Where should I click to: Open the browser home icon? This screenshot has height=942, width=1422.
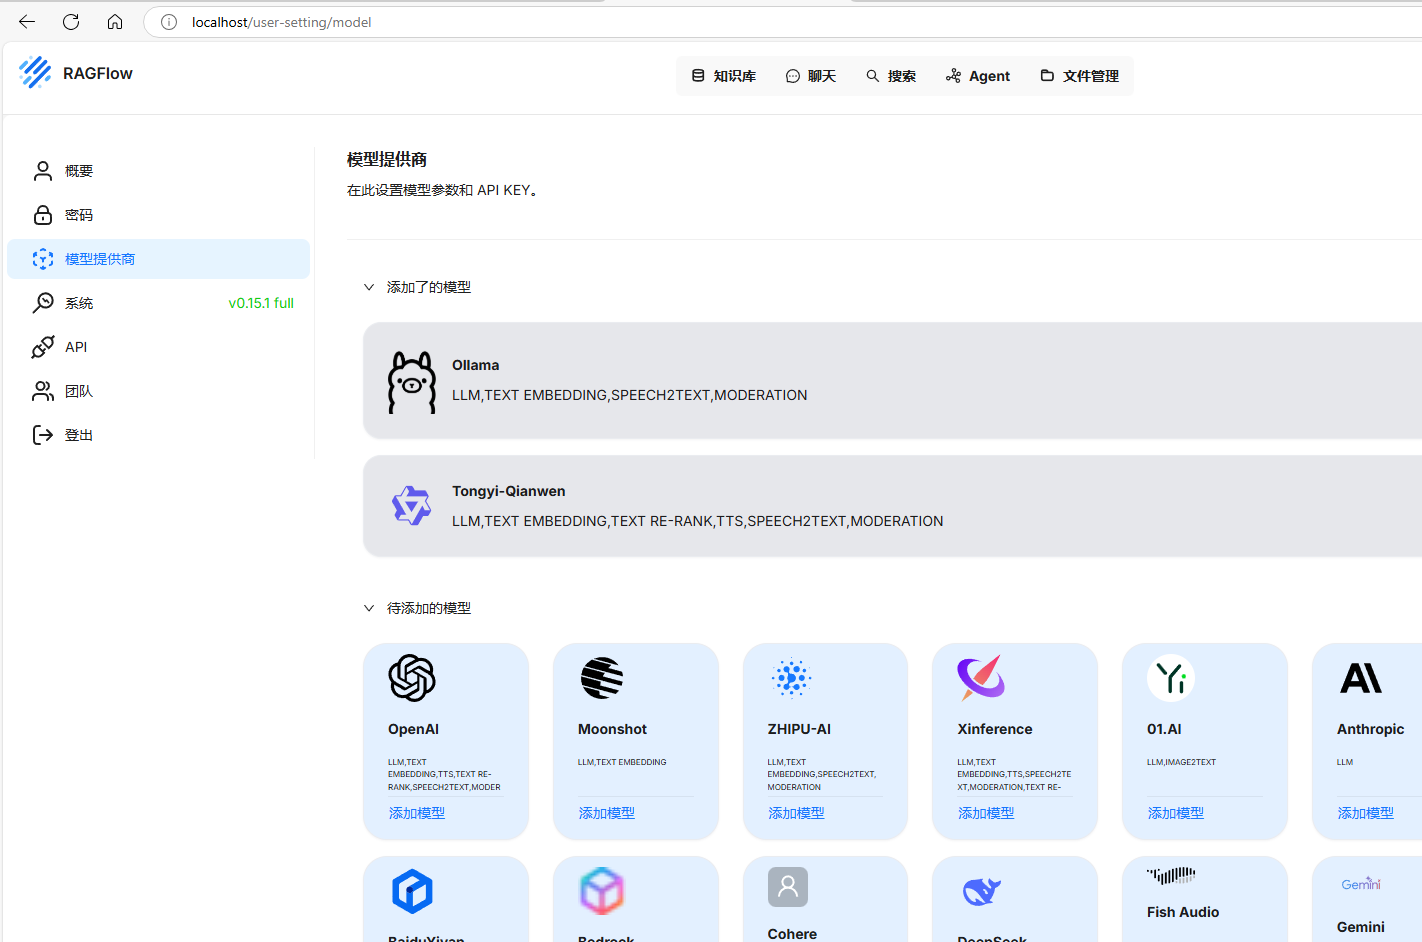tap(115, 22)
